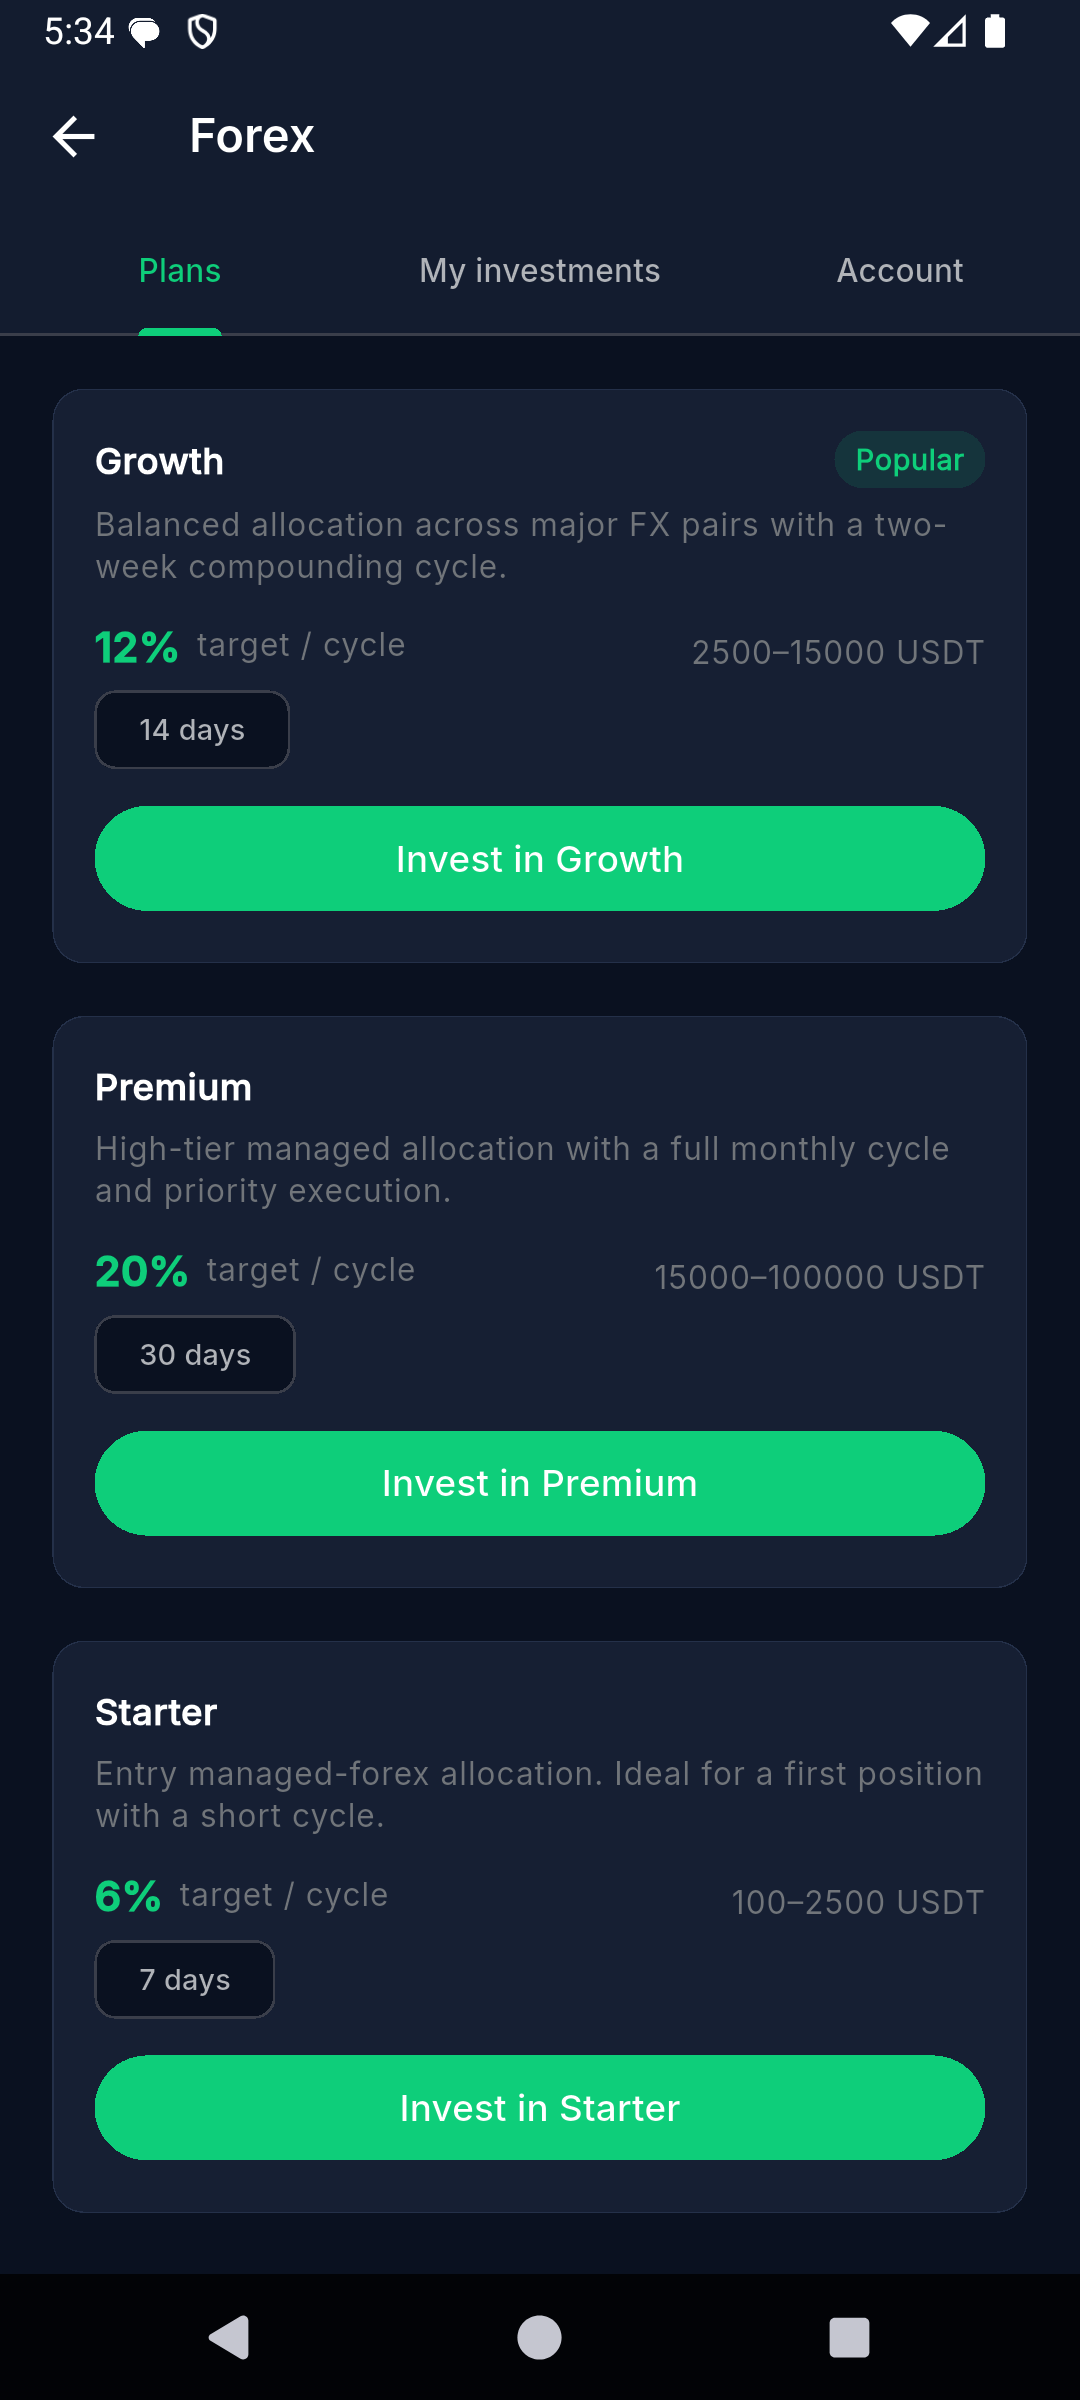1080x2400 pixels.
Task: Select the 7 days chip
Action: click(185, 1979)
